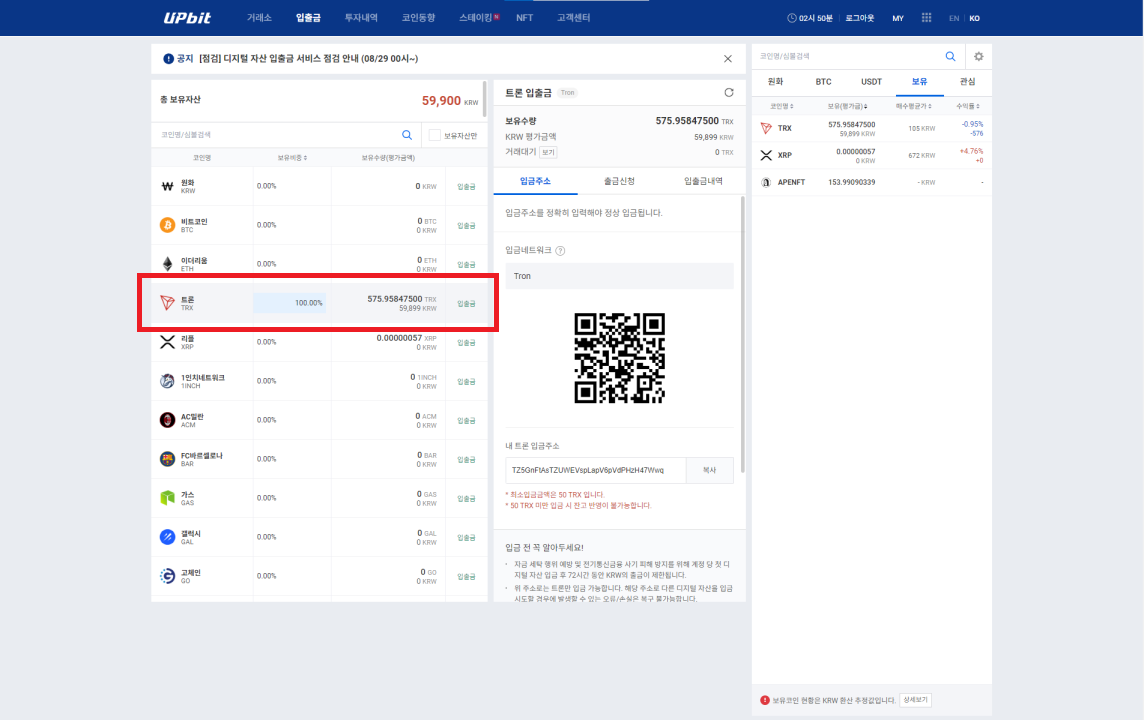Click the 리플 XRP icon in asset list
This screenshot has height=720, width=1144.
click(x=167, y=342)
